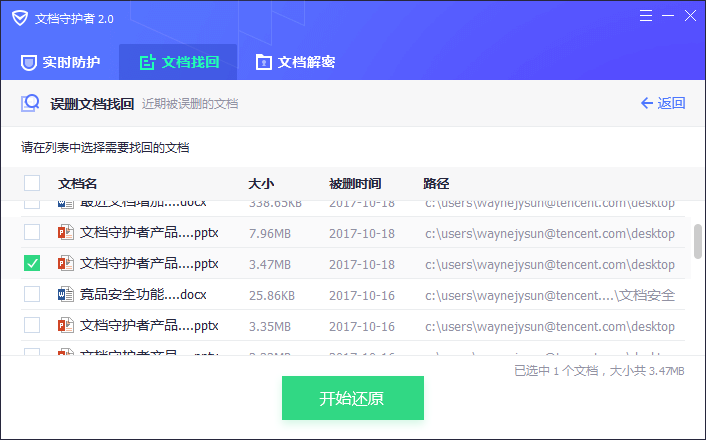
Task: Click the shield logo of 文档守护者
Action: coord(20,18)
